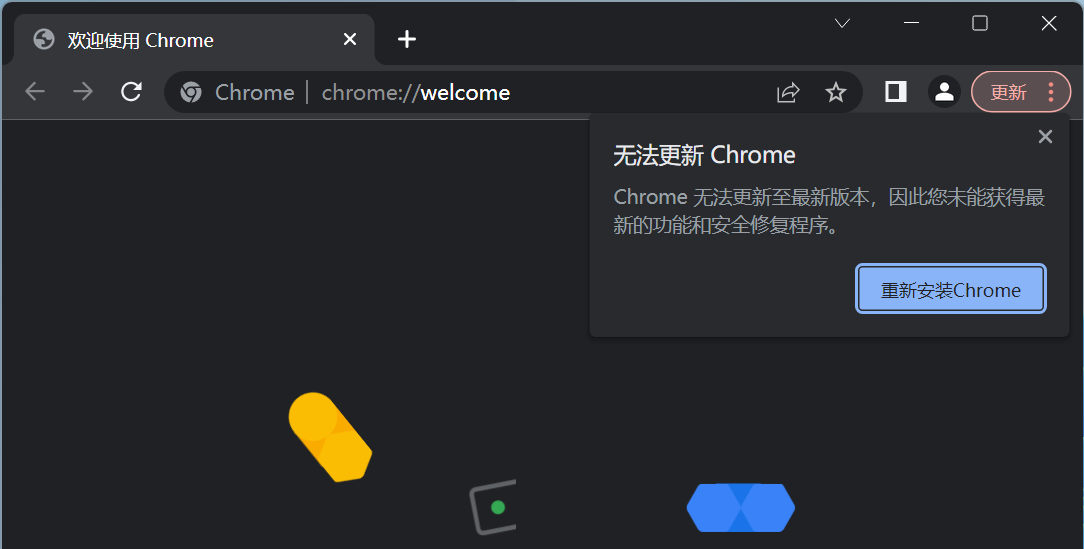Image resolution: width=1084 pixels, height=549 pixels.
Task: Open the Chrome site info icon
Action: click(191, 92)
